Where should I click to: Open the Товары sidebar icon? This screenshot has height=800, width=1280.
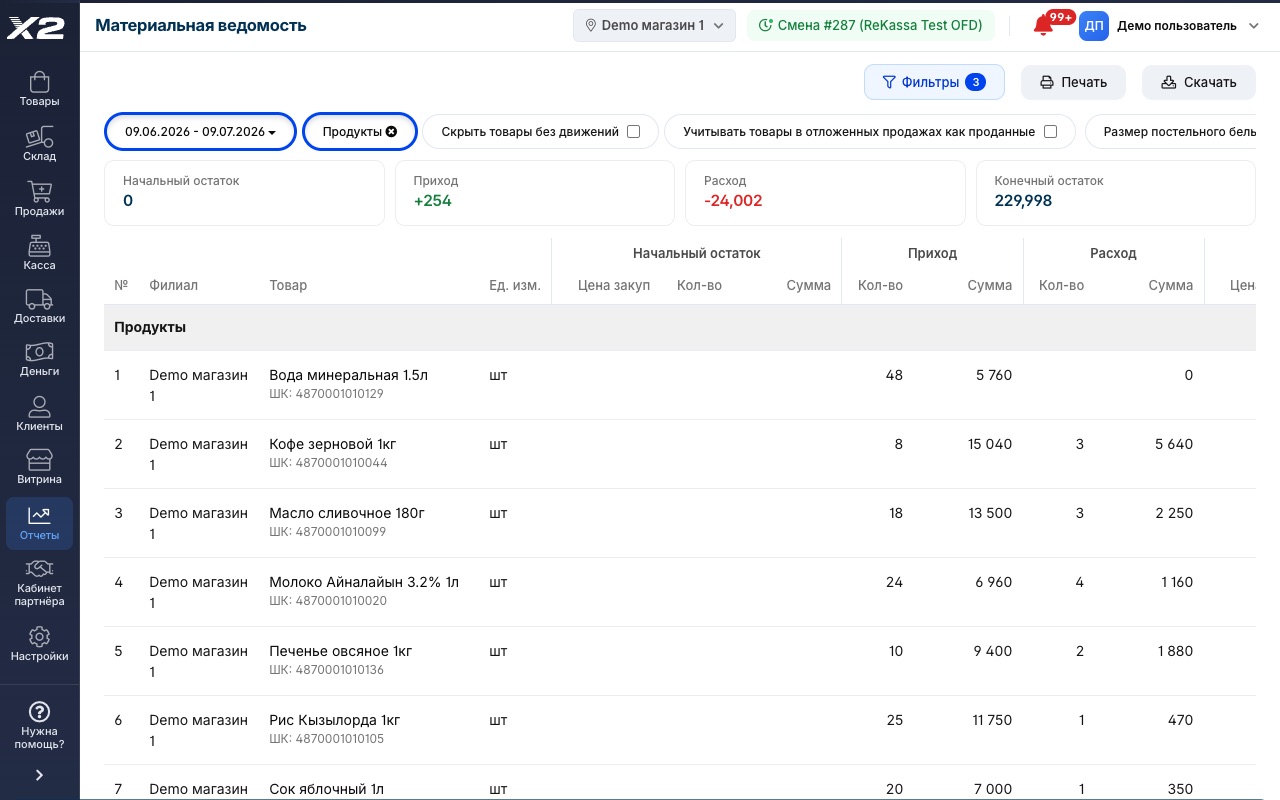pyautogui.click(x=39, y=89)
